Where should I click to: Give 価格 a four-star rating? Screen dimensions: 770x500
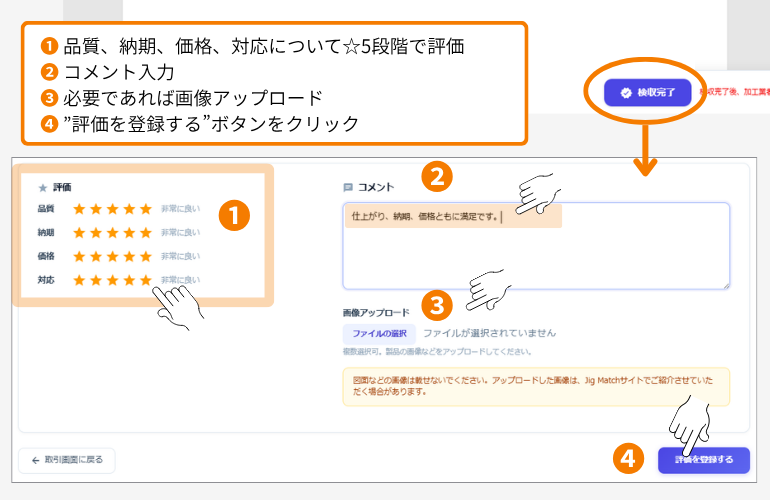pyautogui.click(x=129, y=256)
